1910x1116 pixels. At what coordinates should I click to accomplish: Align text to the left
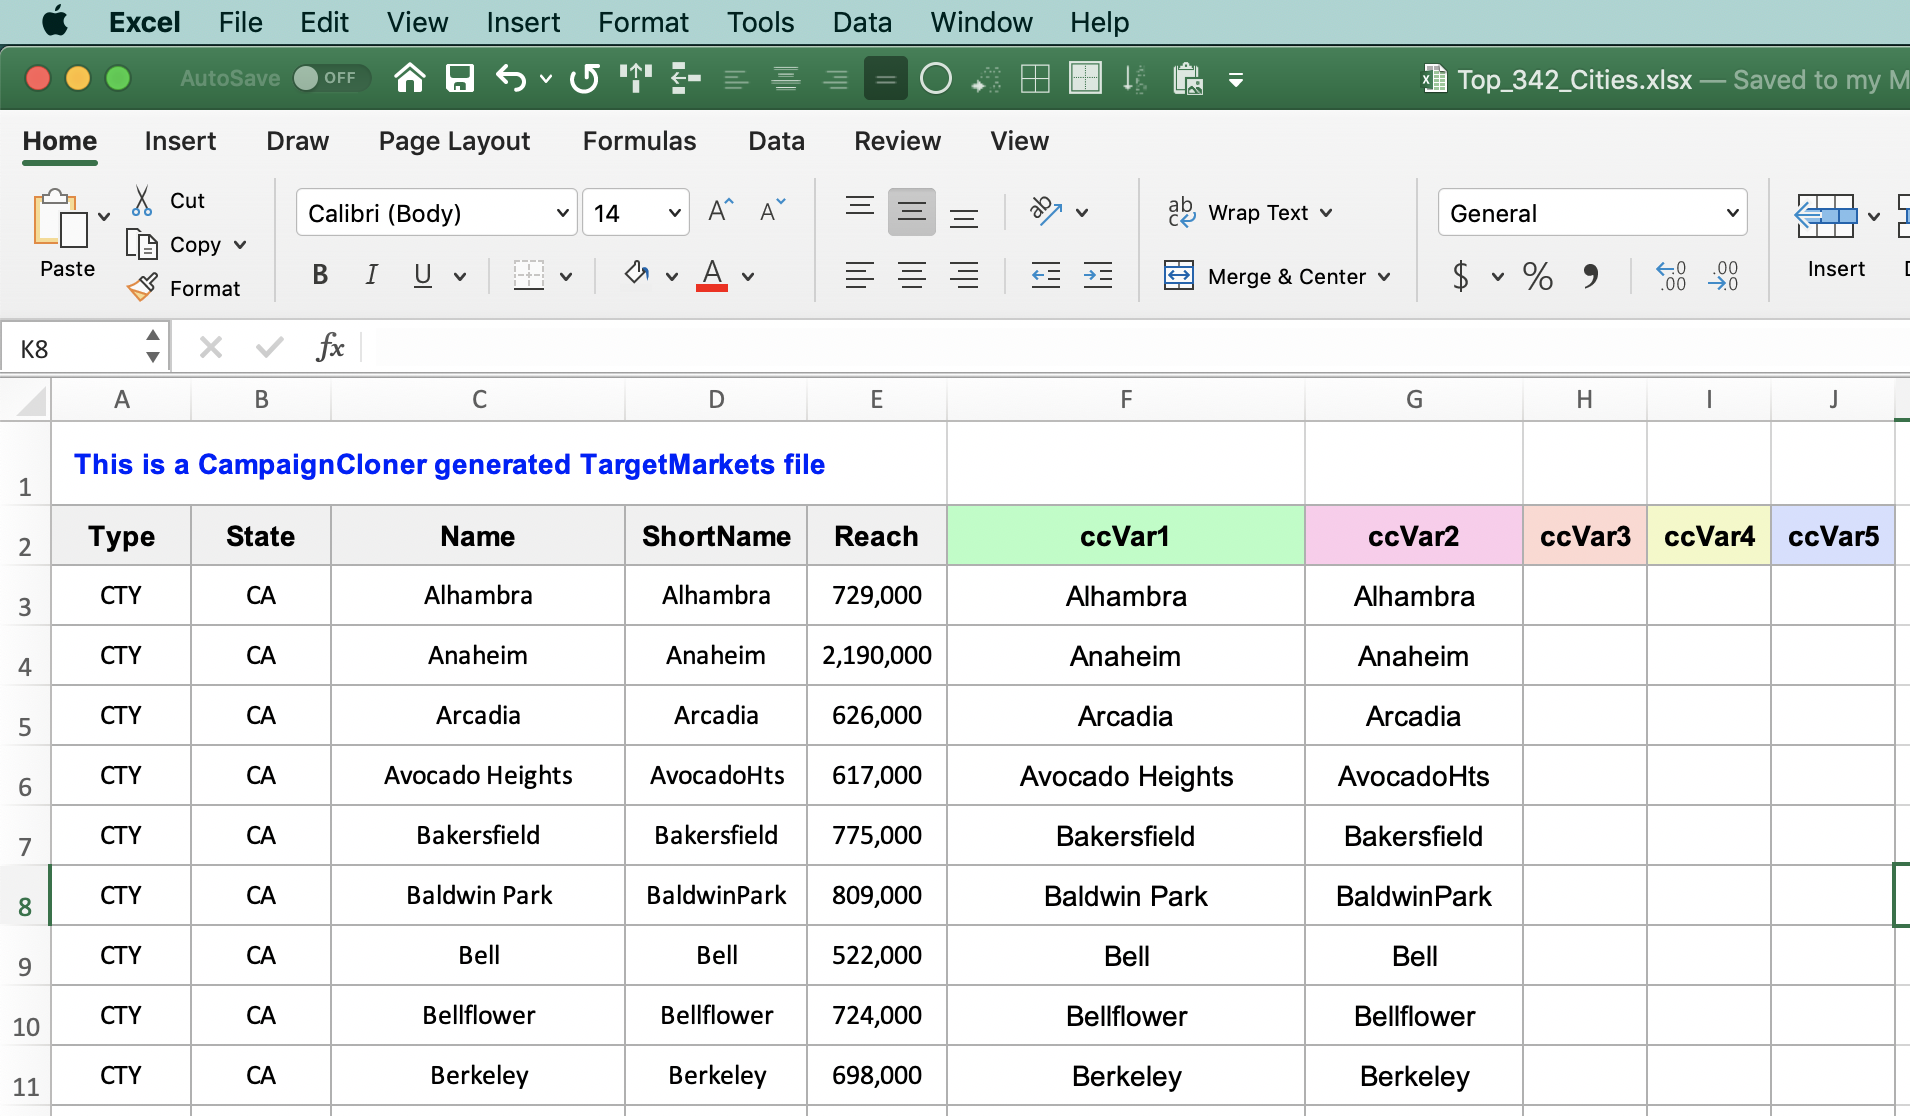click(x=860, y=276)
